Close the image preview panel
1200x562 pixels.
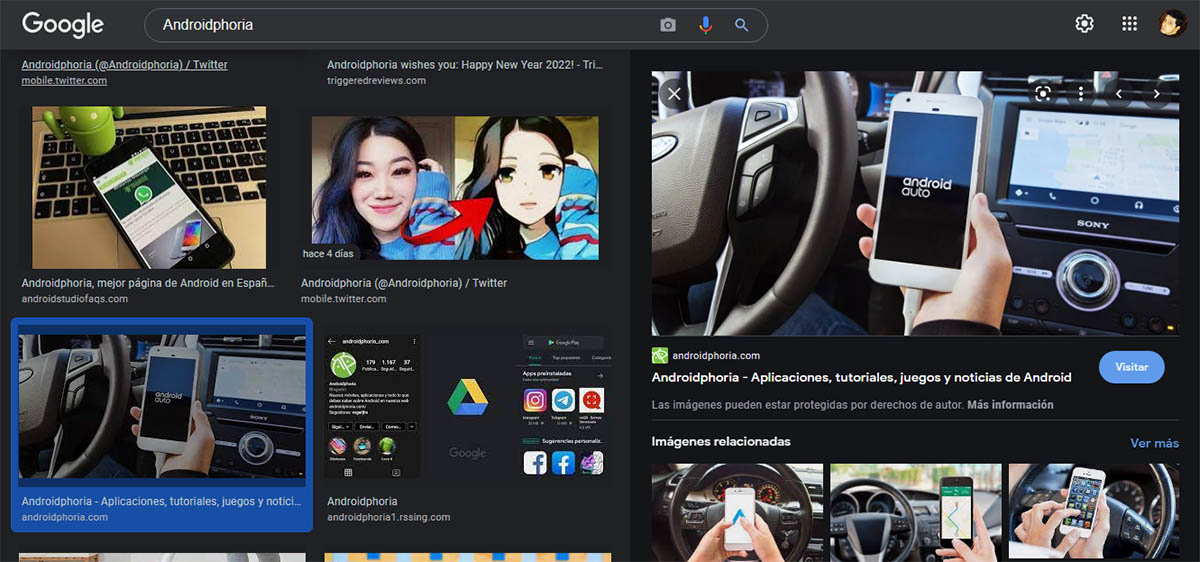674,94
